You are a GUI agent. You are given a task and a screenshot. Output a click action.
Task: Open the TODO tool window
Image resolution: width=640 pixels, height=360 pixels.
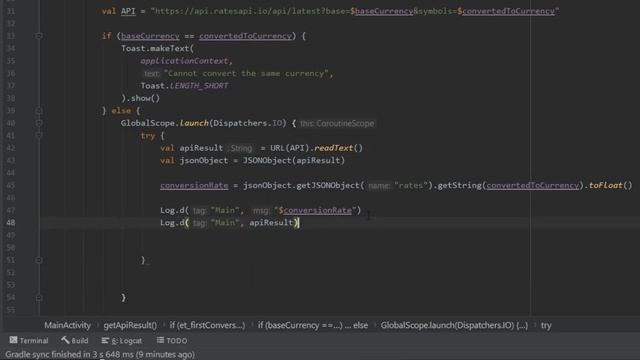[x=171, y=340]
